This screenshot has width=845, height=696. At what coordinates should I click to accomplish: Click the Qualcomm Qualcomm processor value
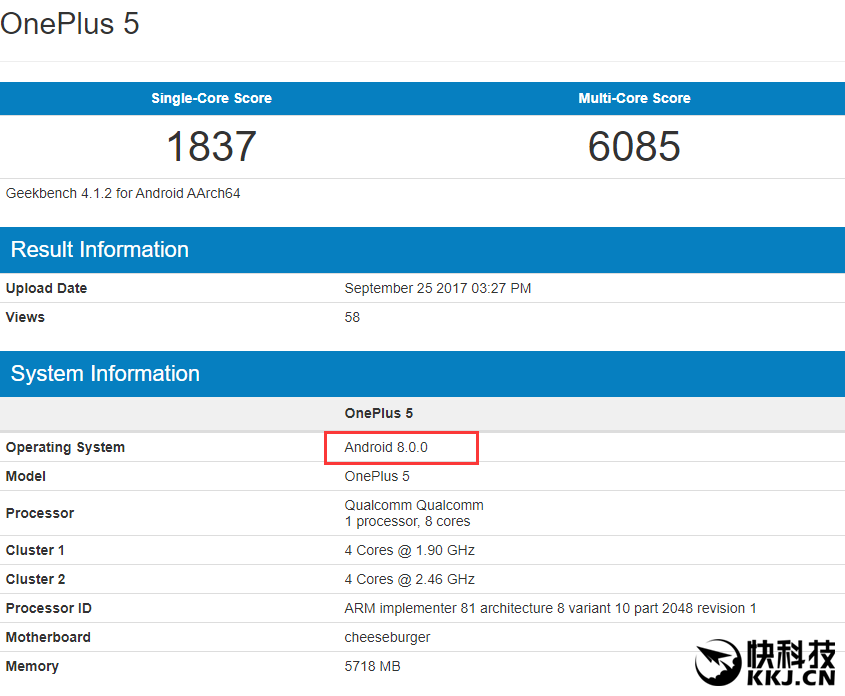click(x=414, y=505)
